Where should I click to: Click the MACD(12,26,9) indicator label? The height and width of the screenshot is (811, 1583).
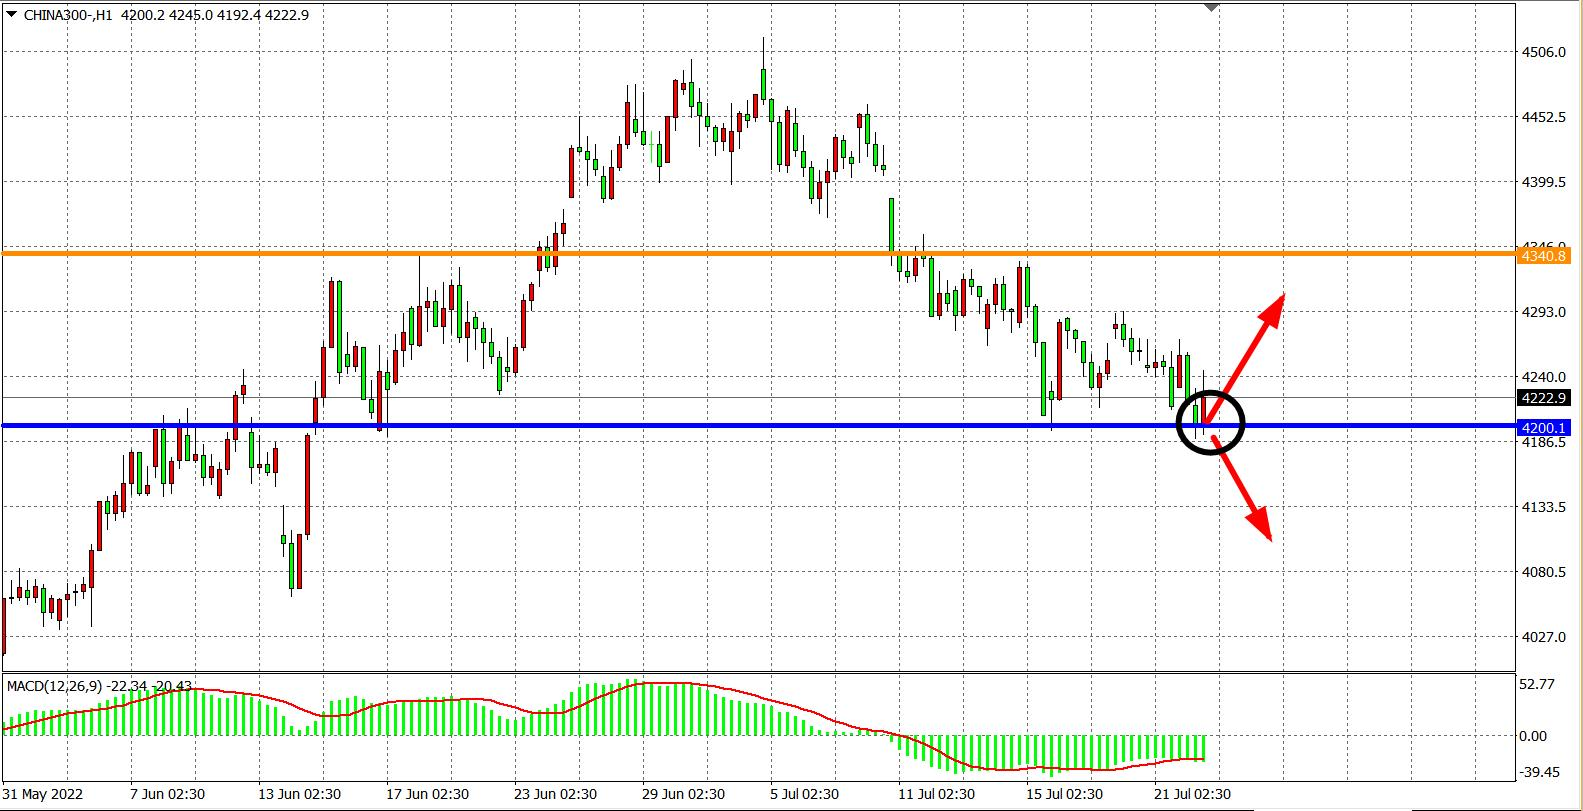coord(56,686)
